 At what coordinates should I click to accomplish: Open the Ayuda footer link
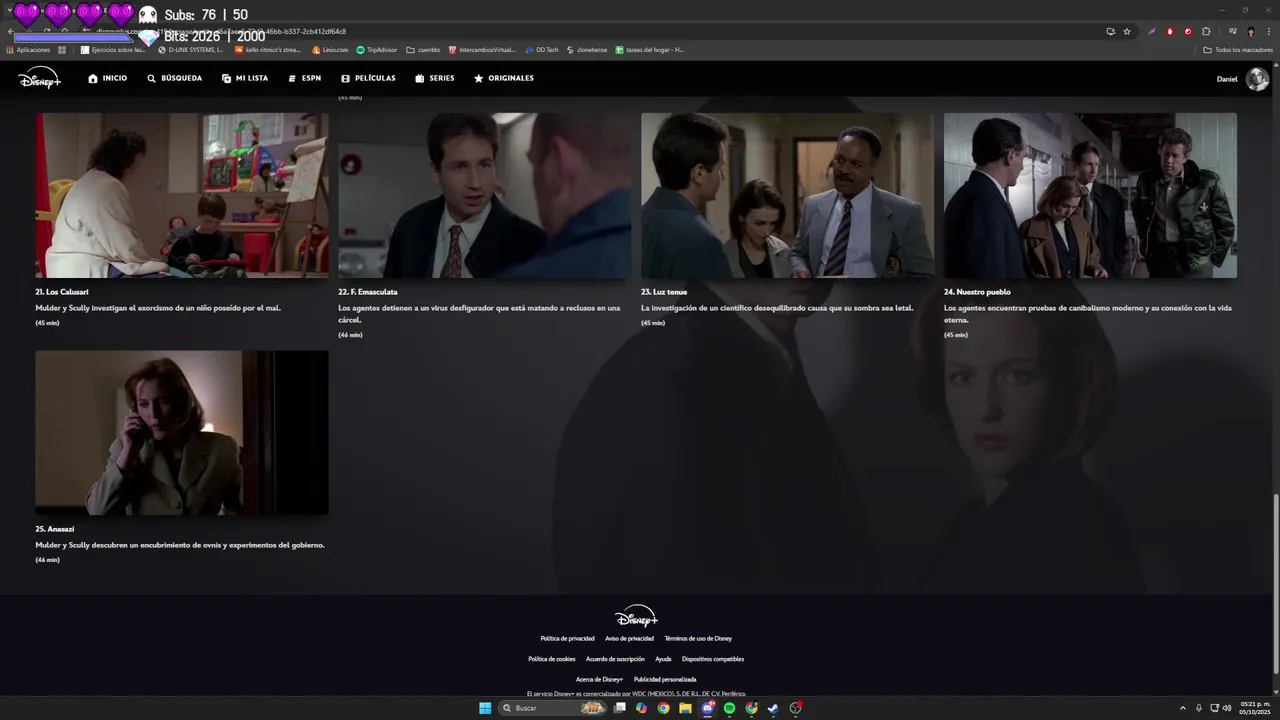coord(663,659)
